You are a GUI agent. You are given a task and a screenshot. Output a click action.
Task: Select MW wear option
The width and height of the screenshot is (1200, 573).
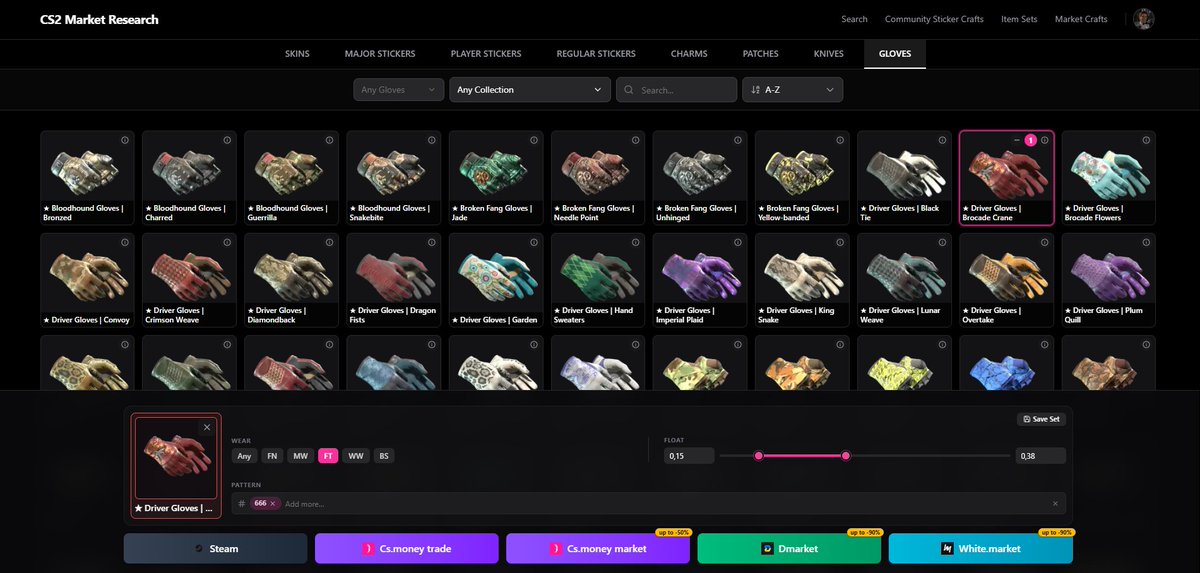point(301,456)
